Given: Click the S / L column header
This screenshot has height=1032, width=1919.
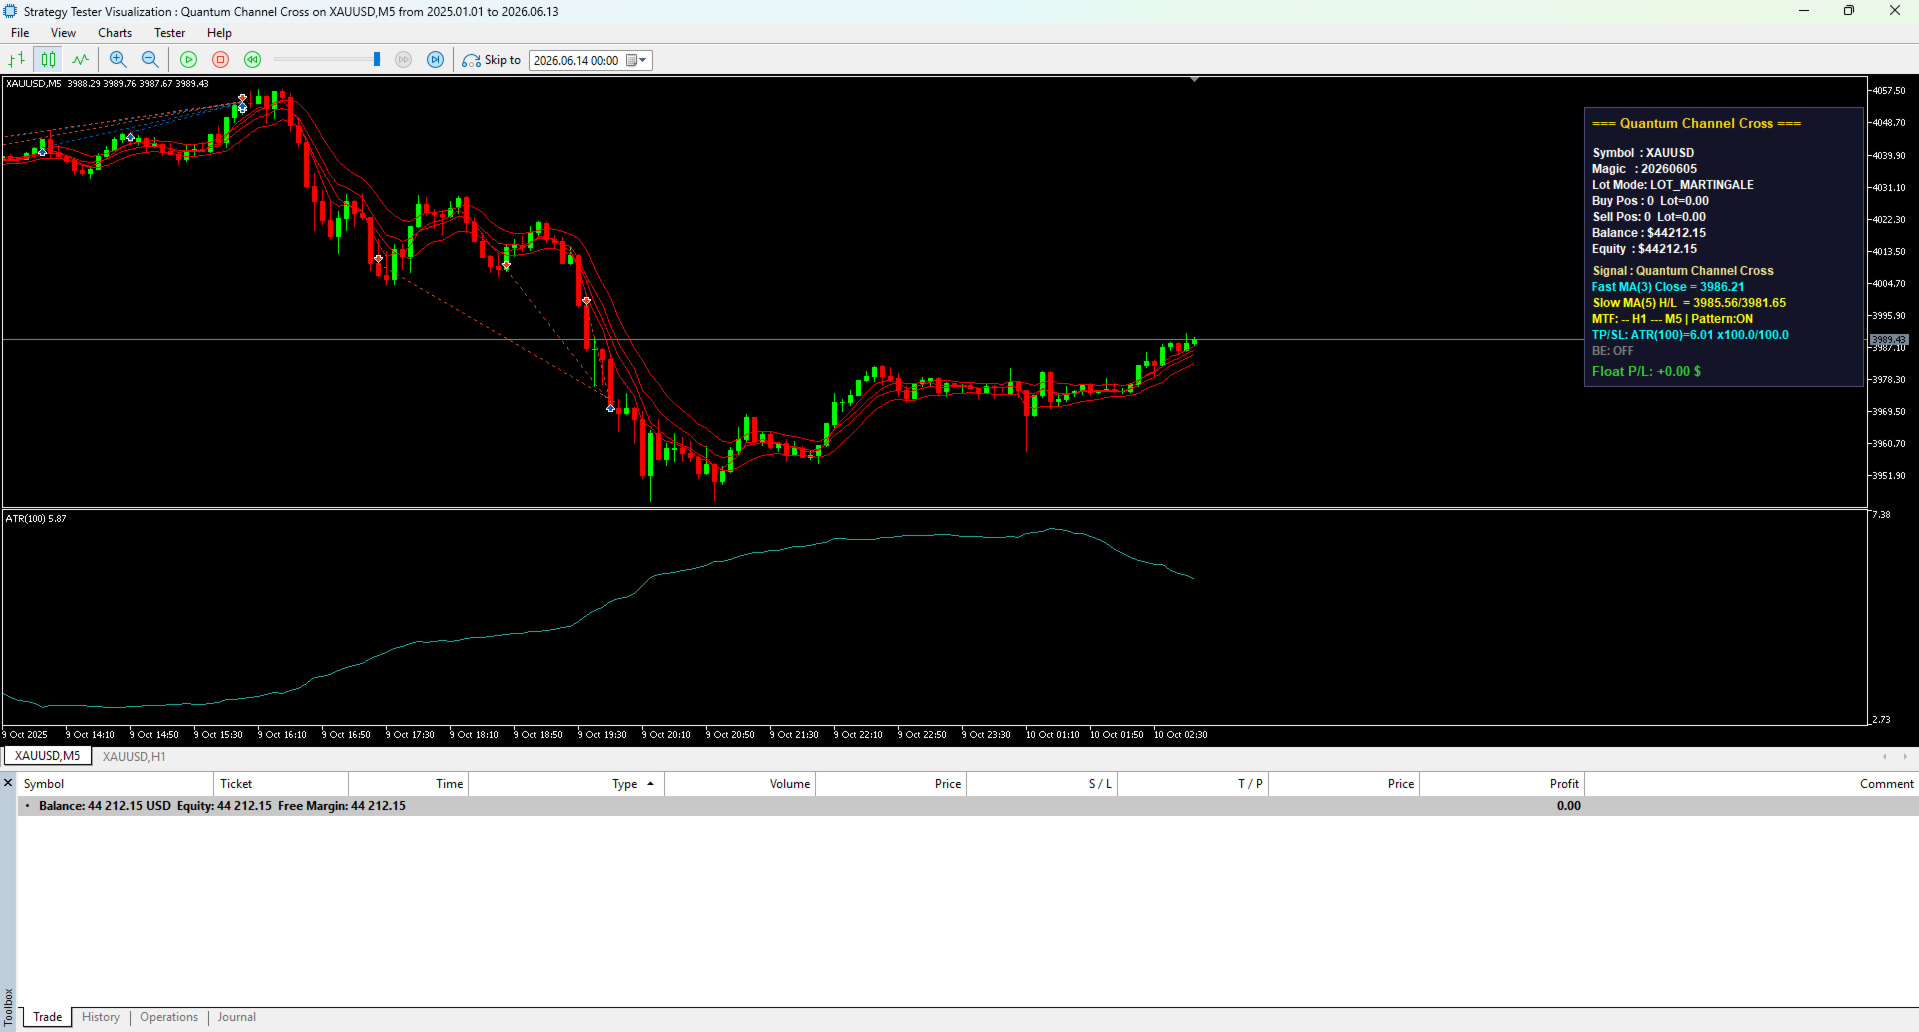Looking at the screenshot, I should [x=1042, y=784].
